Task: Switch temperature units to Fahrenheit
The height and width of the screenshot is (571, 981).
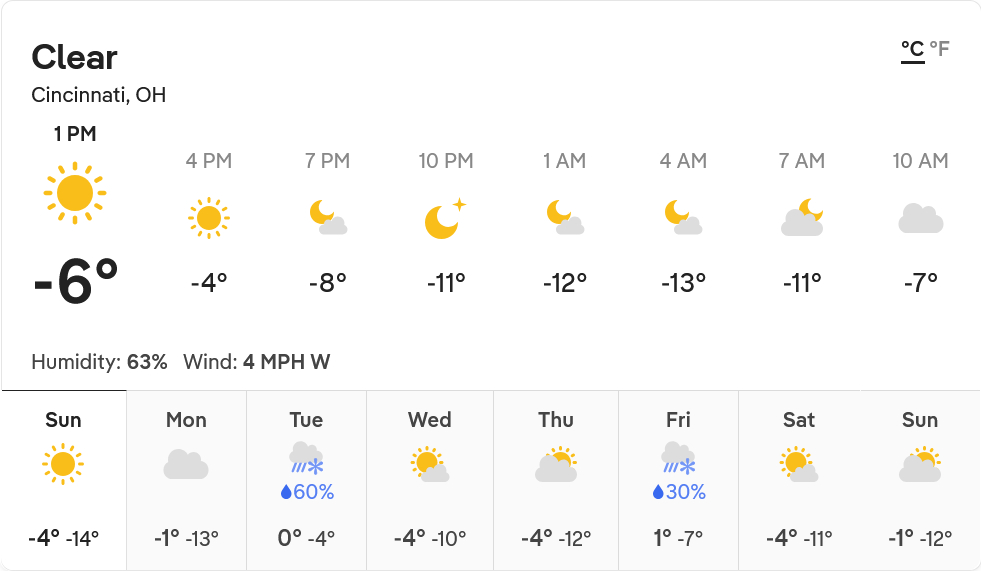Action: tap(939, 49)
